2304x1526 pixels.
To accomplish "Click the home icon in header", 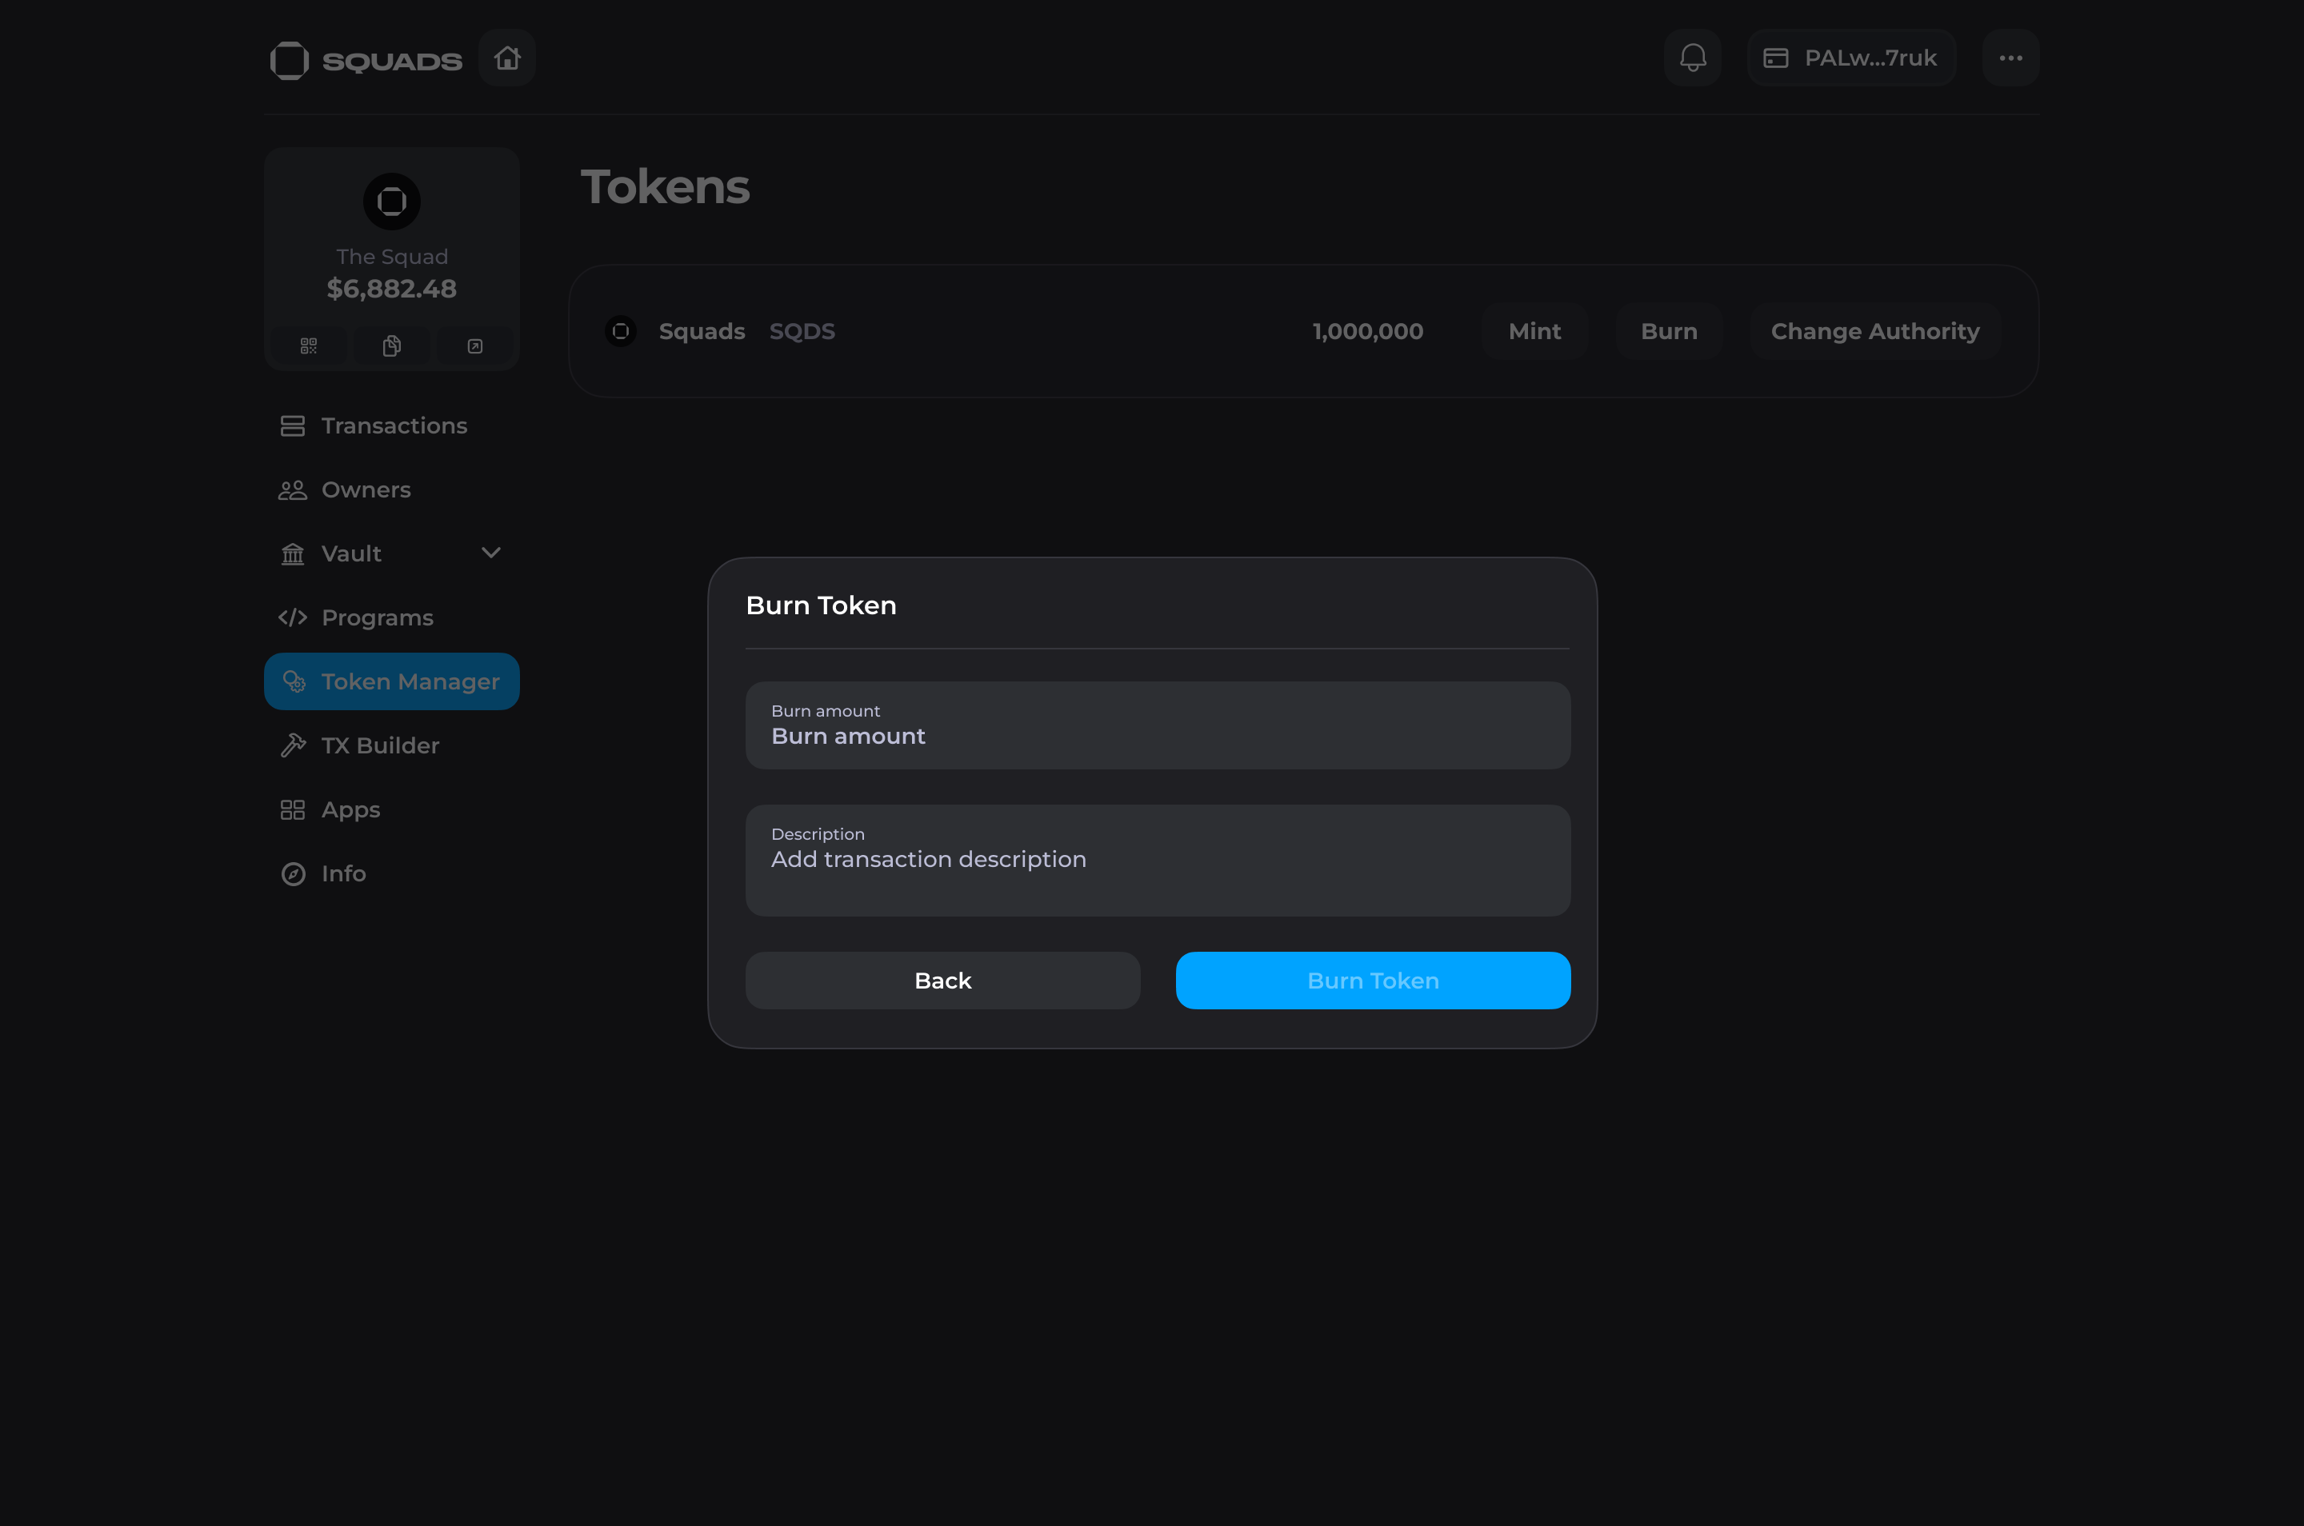I will coord(507,58).
